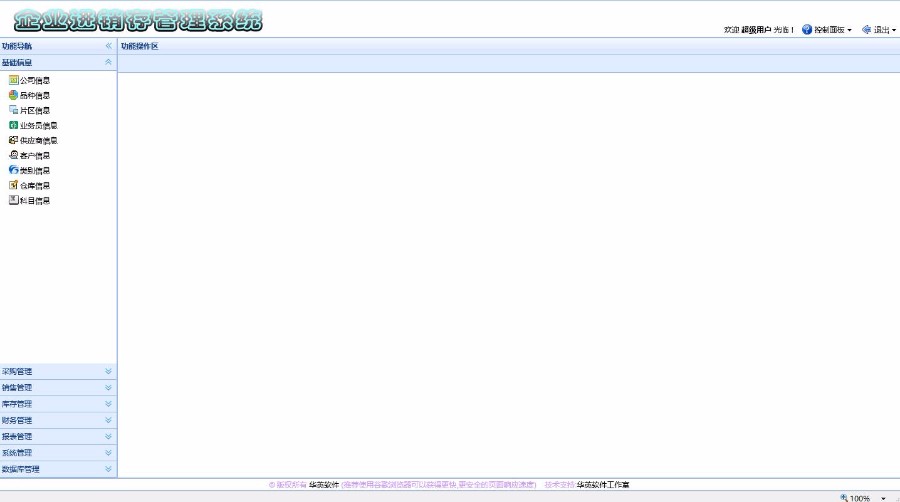Open 品种信息 via its pie-chart icon

tap(13, 95)
